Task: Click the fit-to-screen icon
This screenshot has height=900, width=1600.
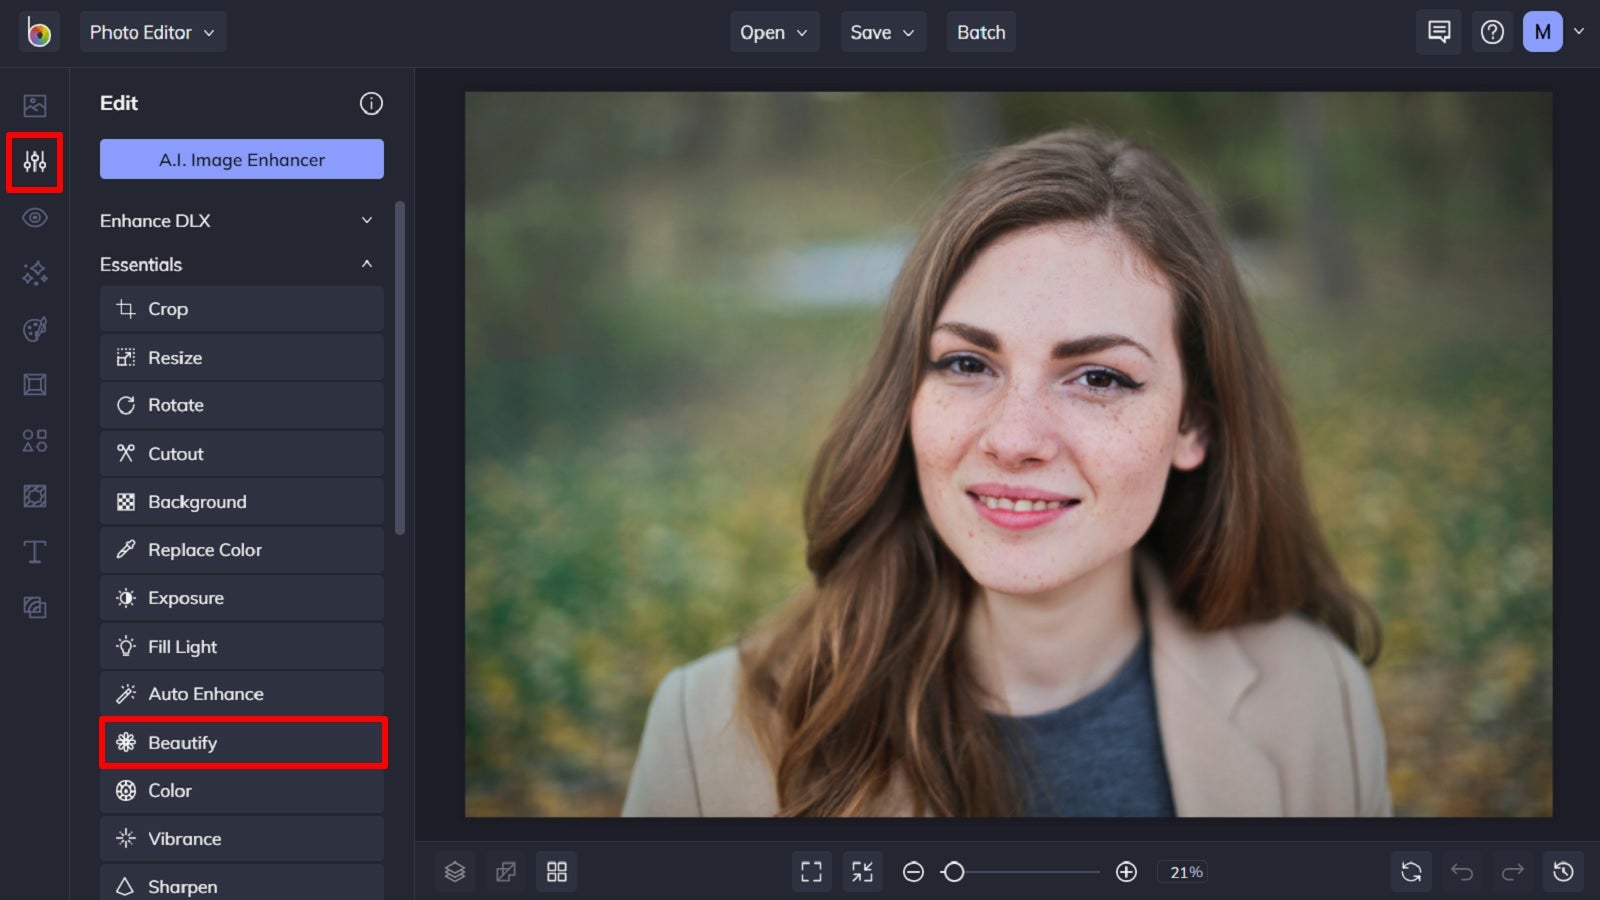Action: [811, 871]
